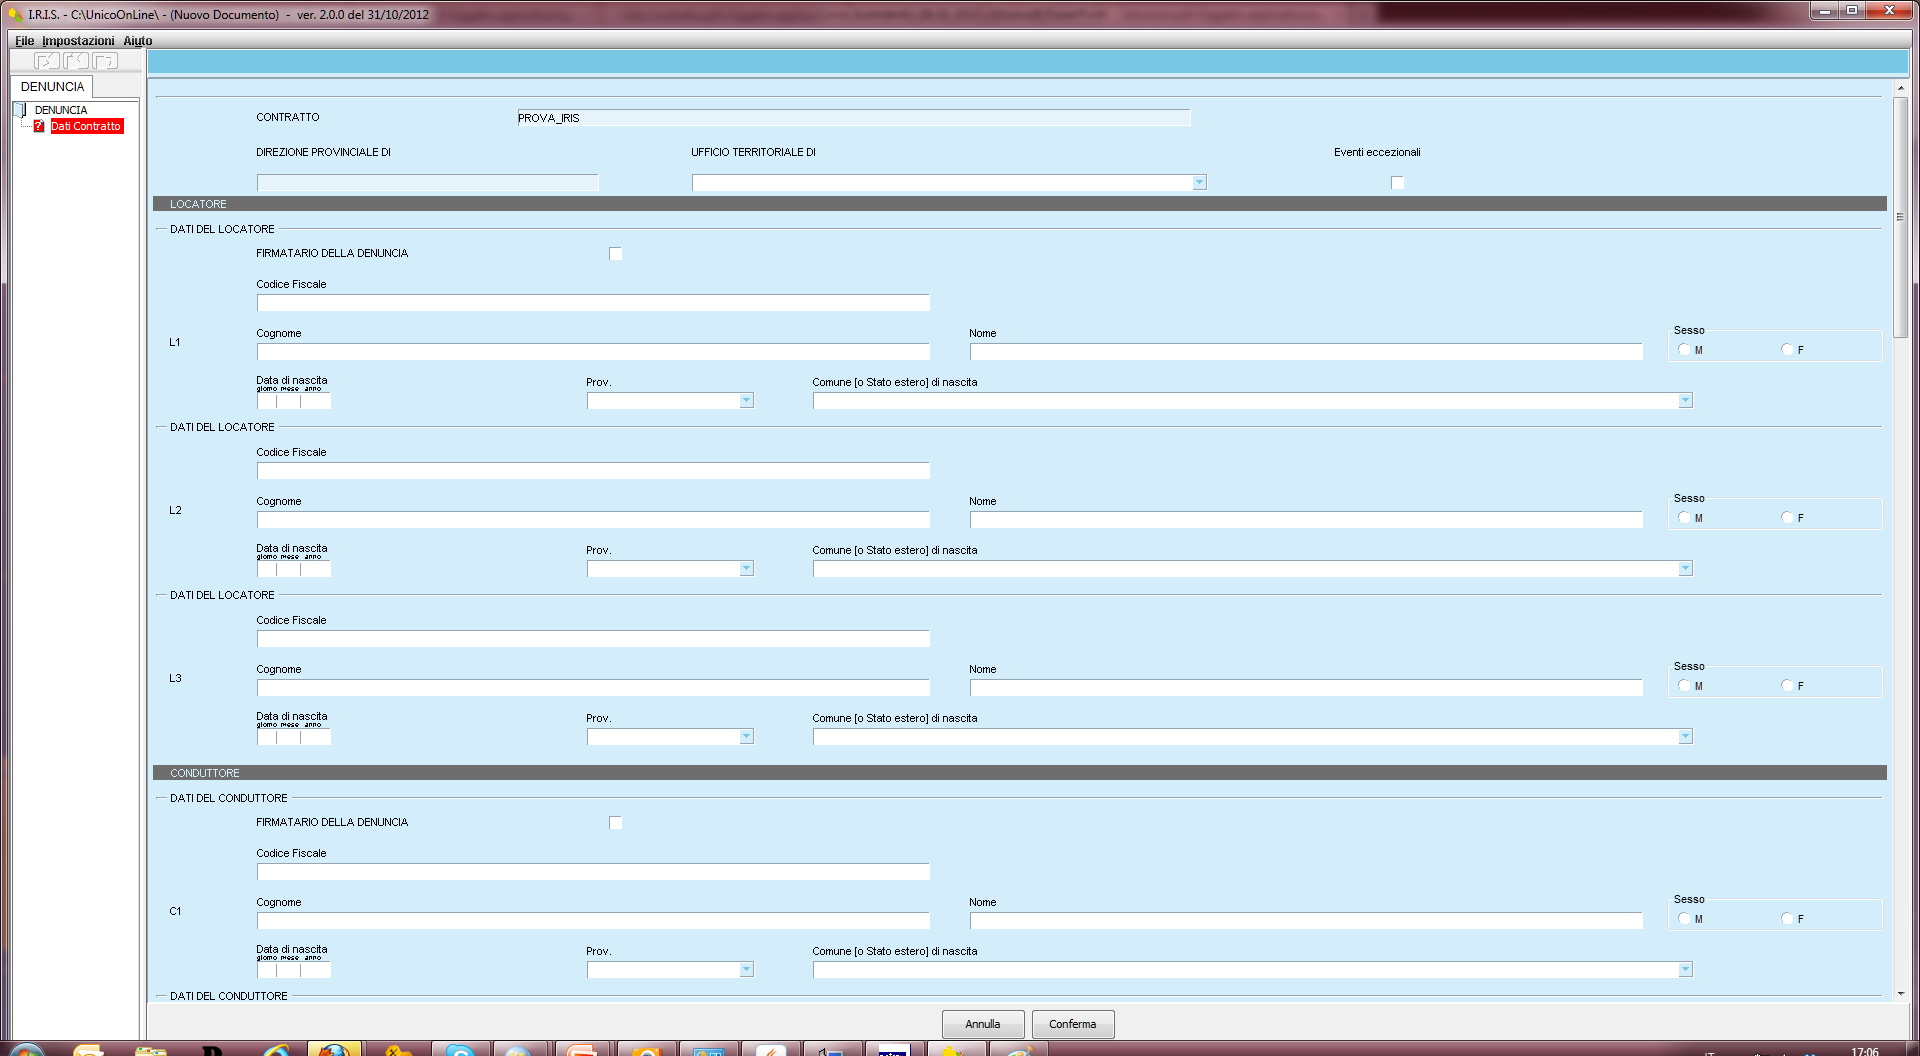Select sex M for conduttore C1
This screenshot has height=1056, width=1920.
1685,919
